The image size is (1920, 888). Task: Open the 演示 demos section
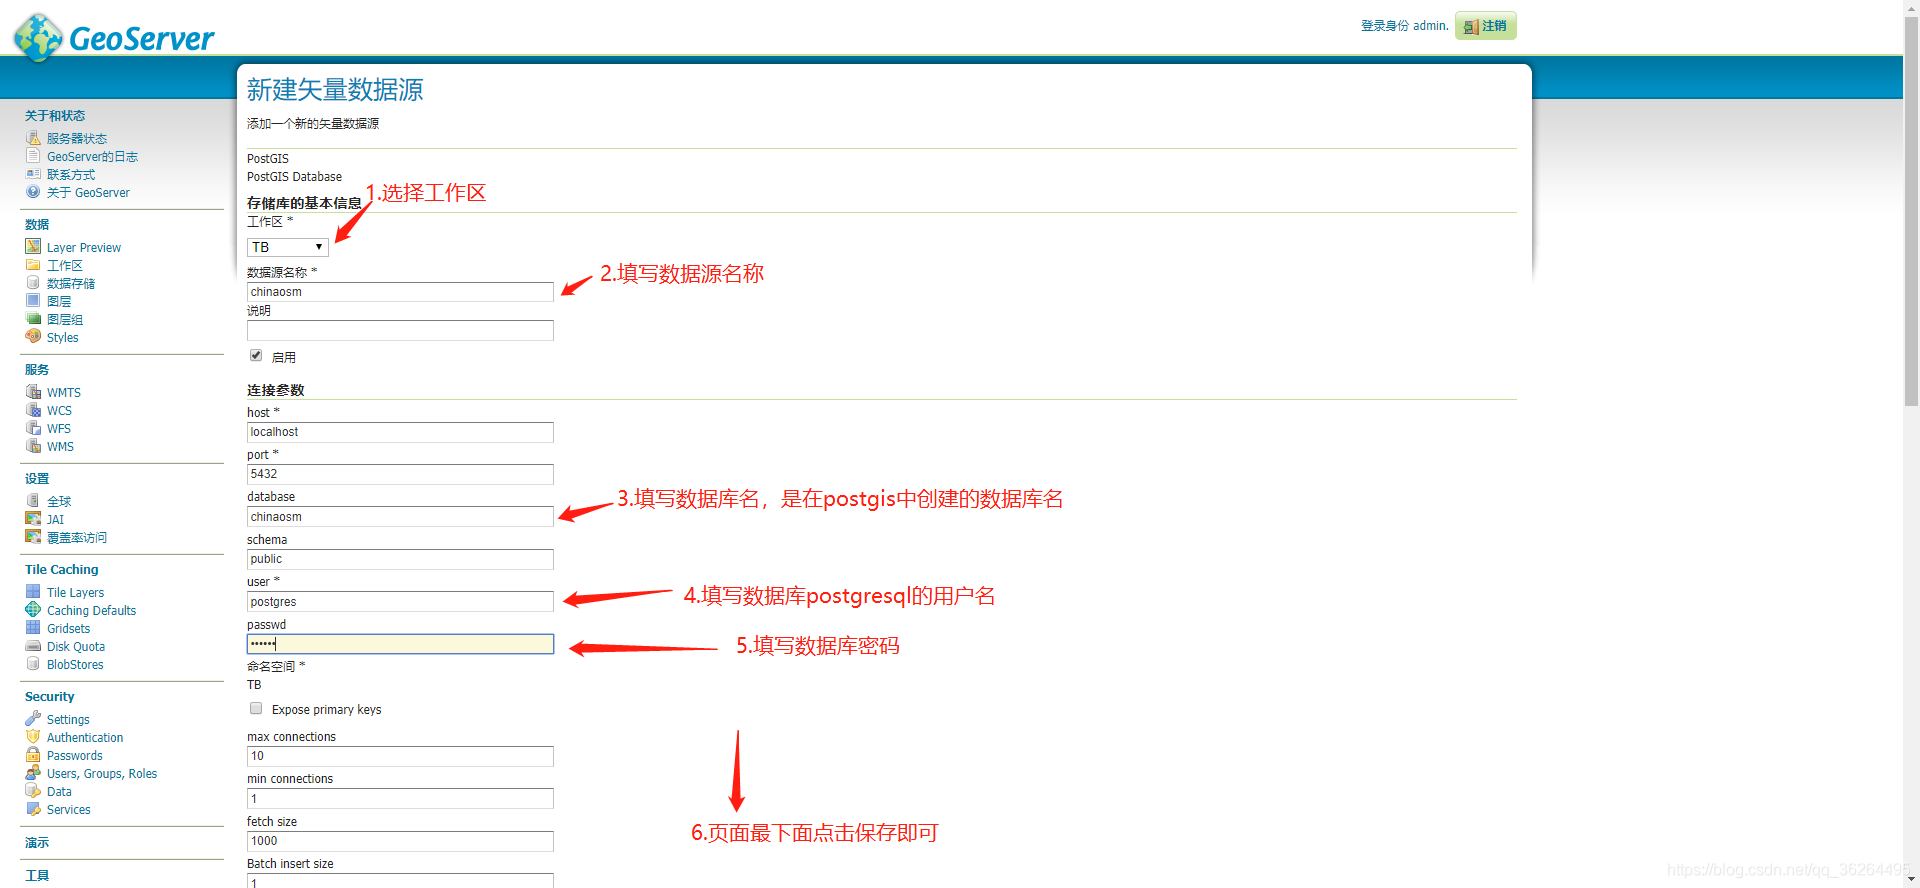(x=37, y=843)
